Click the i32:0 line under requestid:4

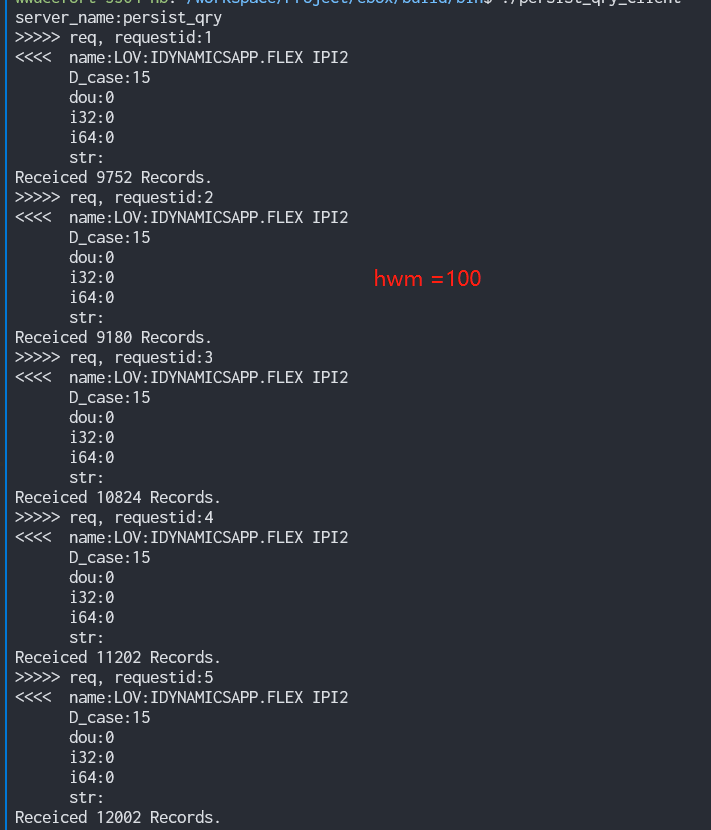92,597
